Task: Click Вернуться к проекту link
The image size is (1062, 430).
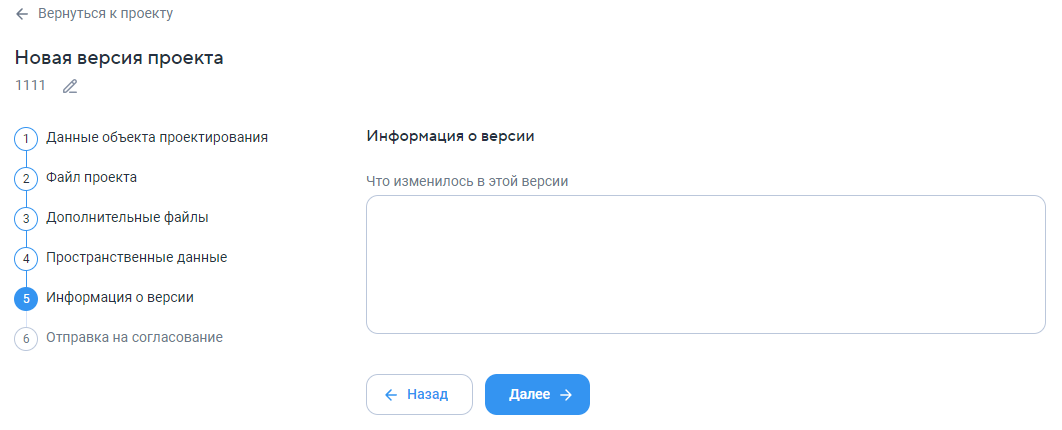Action: point(106,14)
